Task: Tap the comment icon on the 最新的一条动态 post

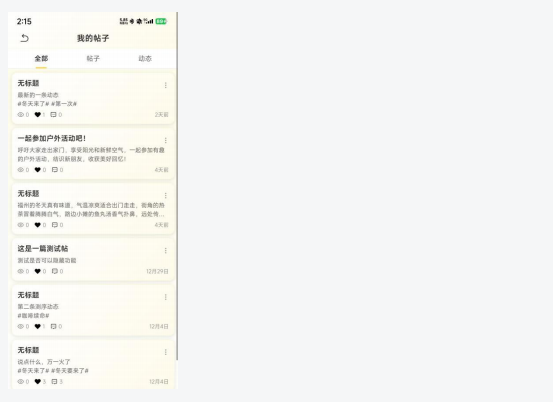Action: pos(53,115)
